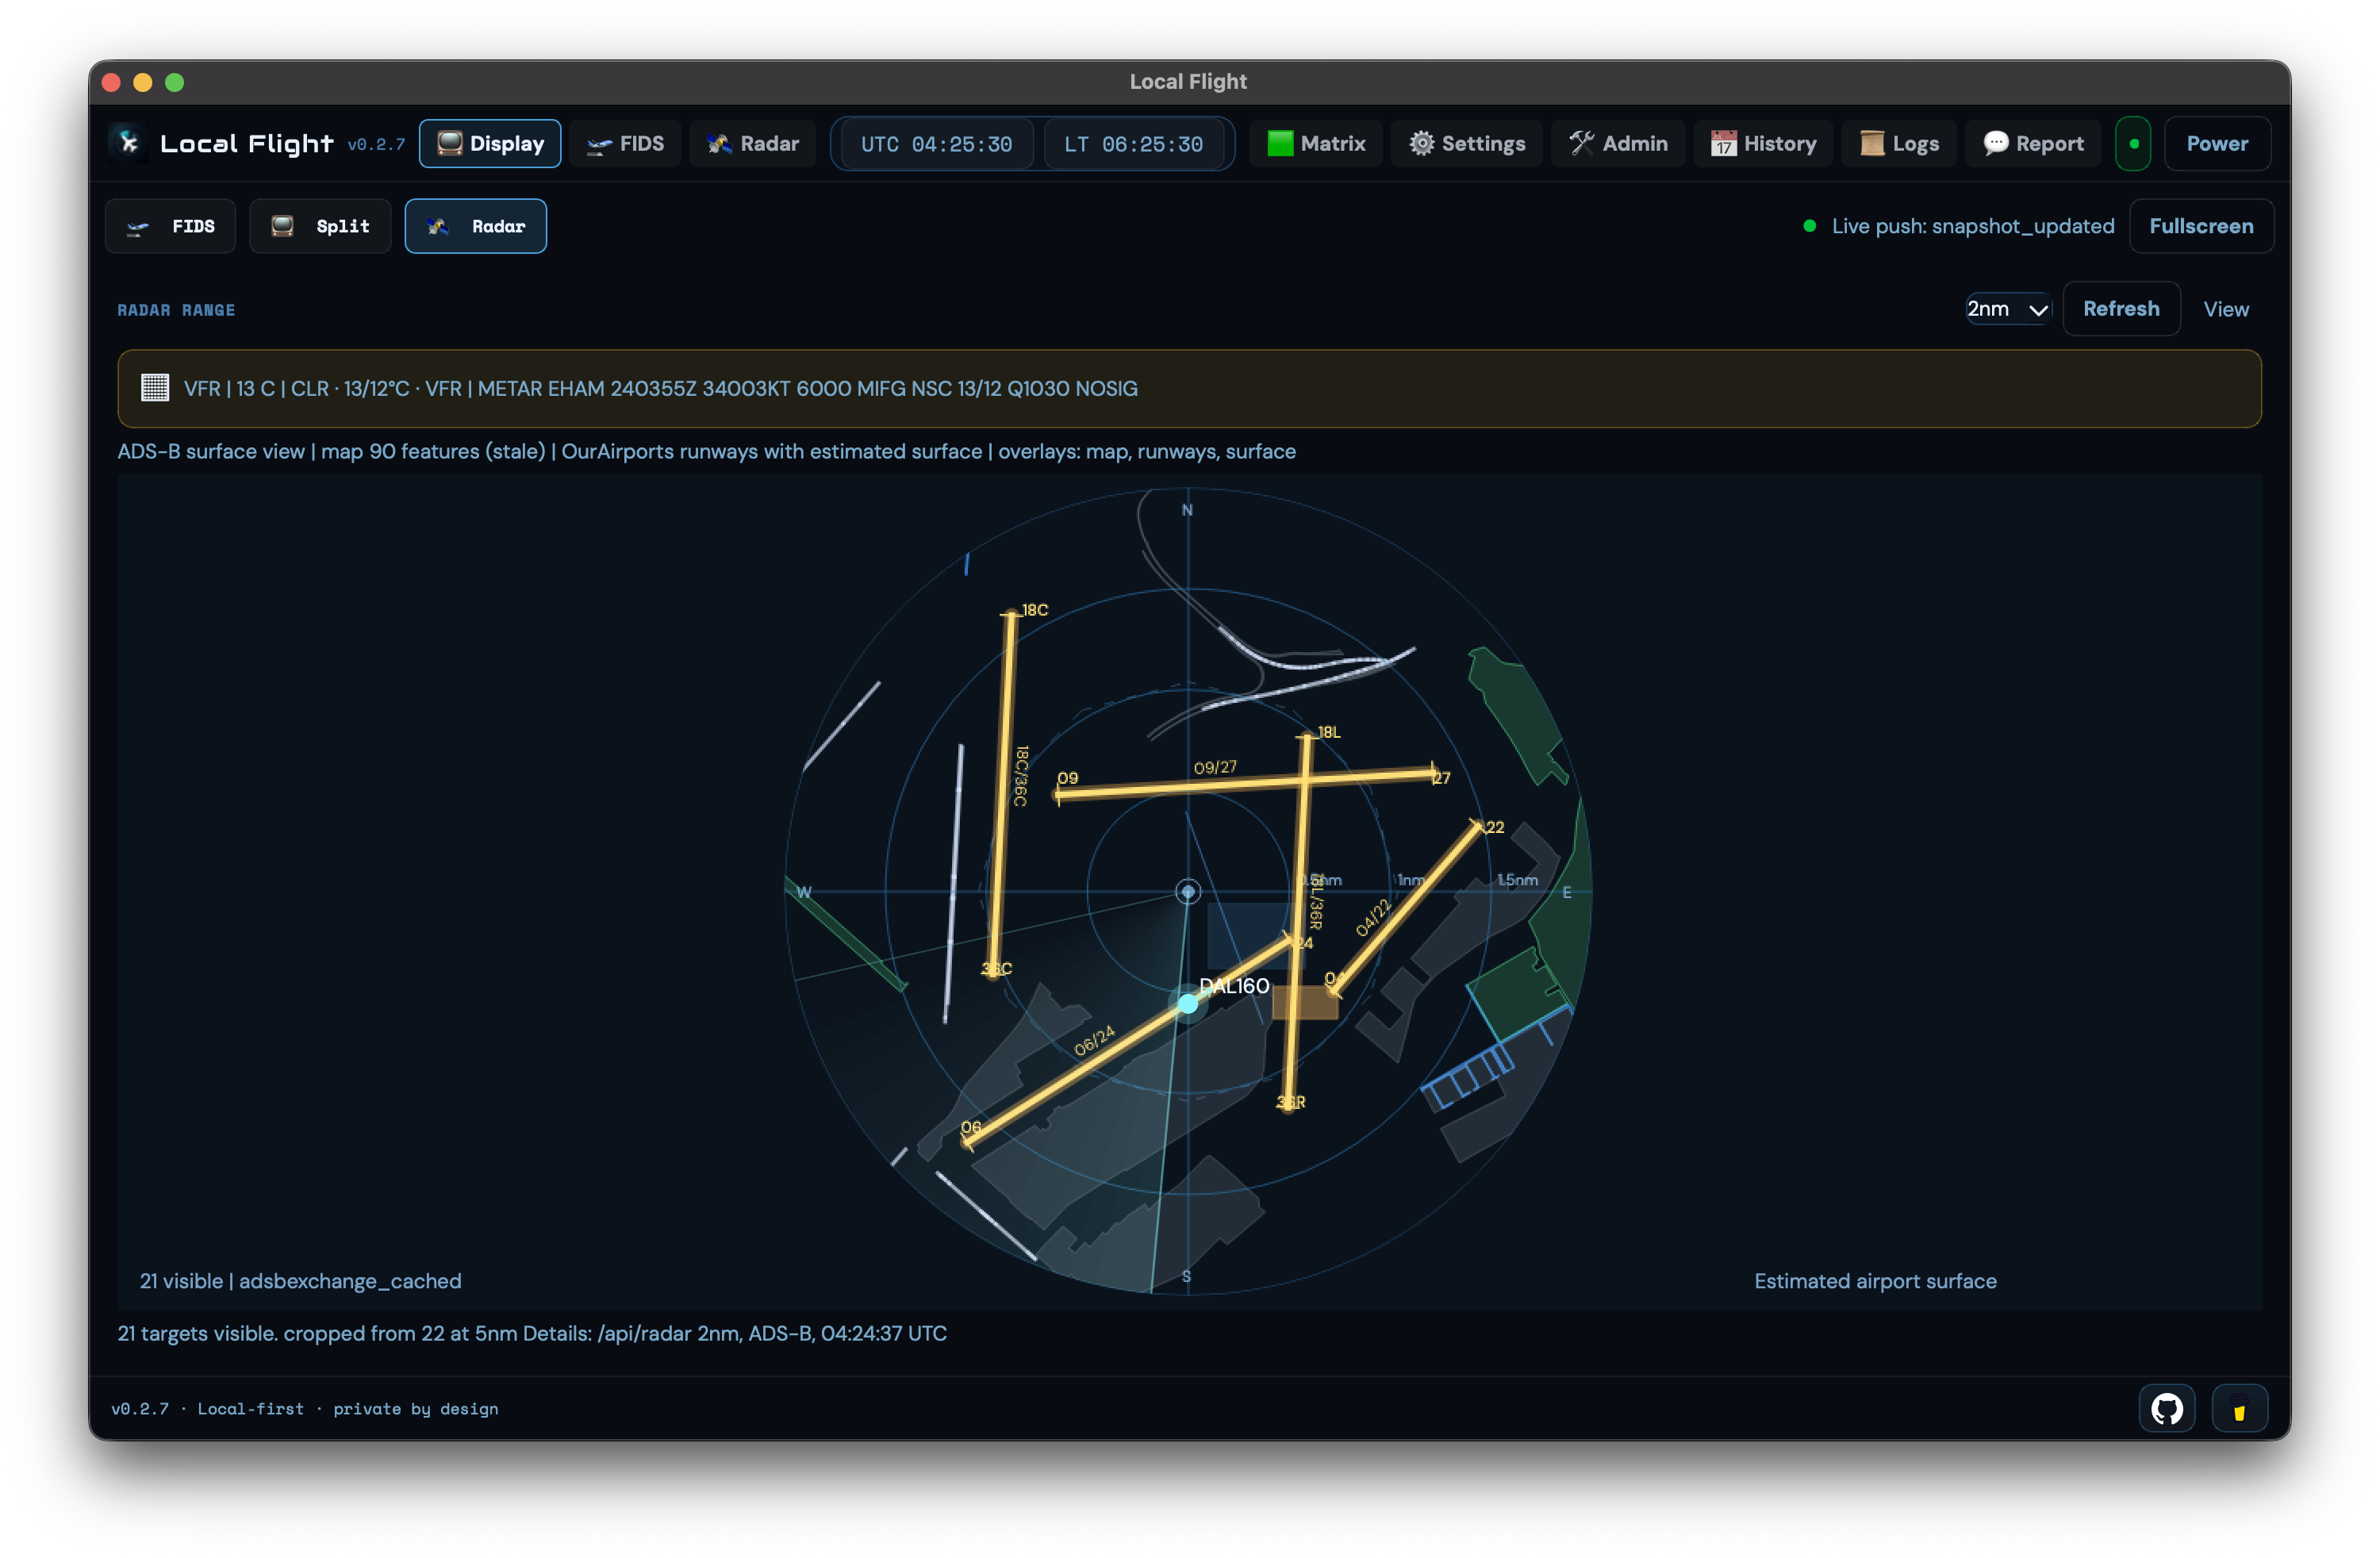The height and width of the screenshot is (1558, 2380).
Task: Click the green Live push status dot
Action: click(1809, 226)
